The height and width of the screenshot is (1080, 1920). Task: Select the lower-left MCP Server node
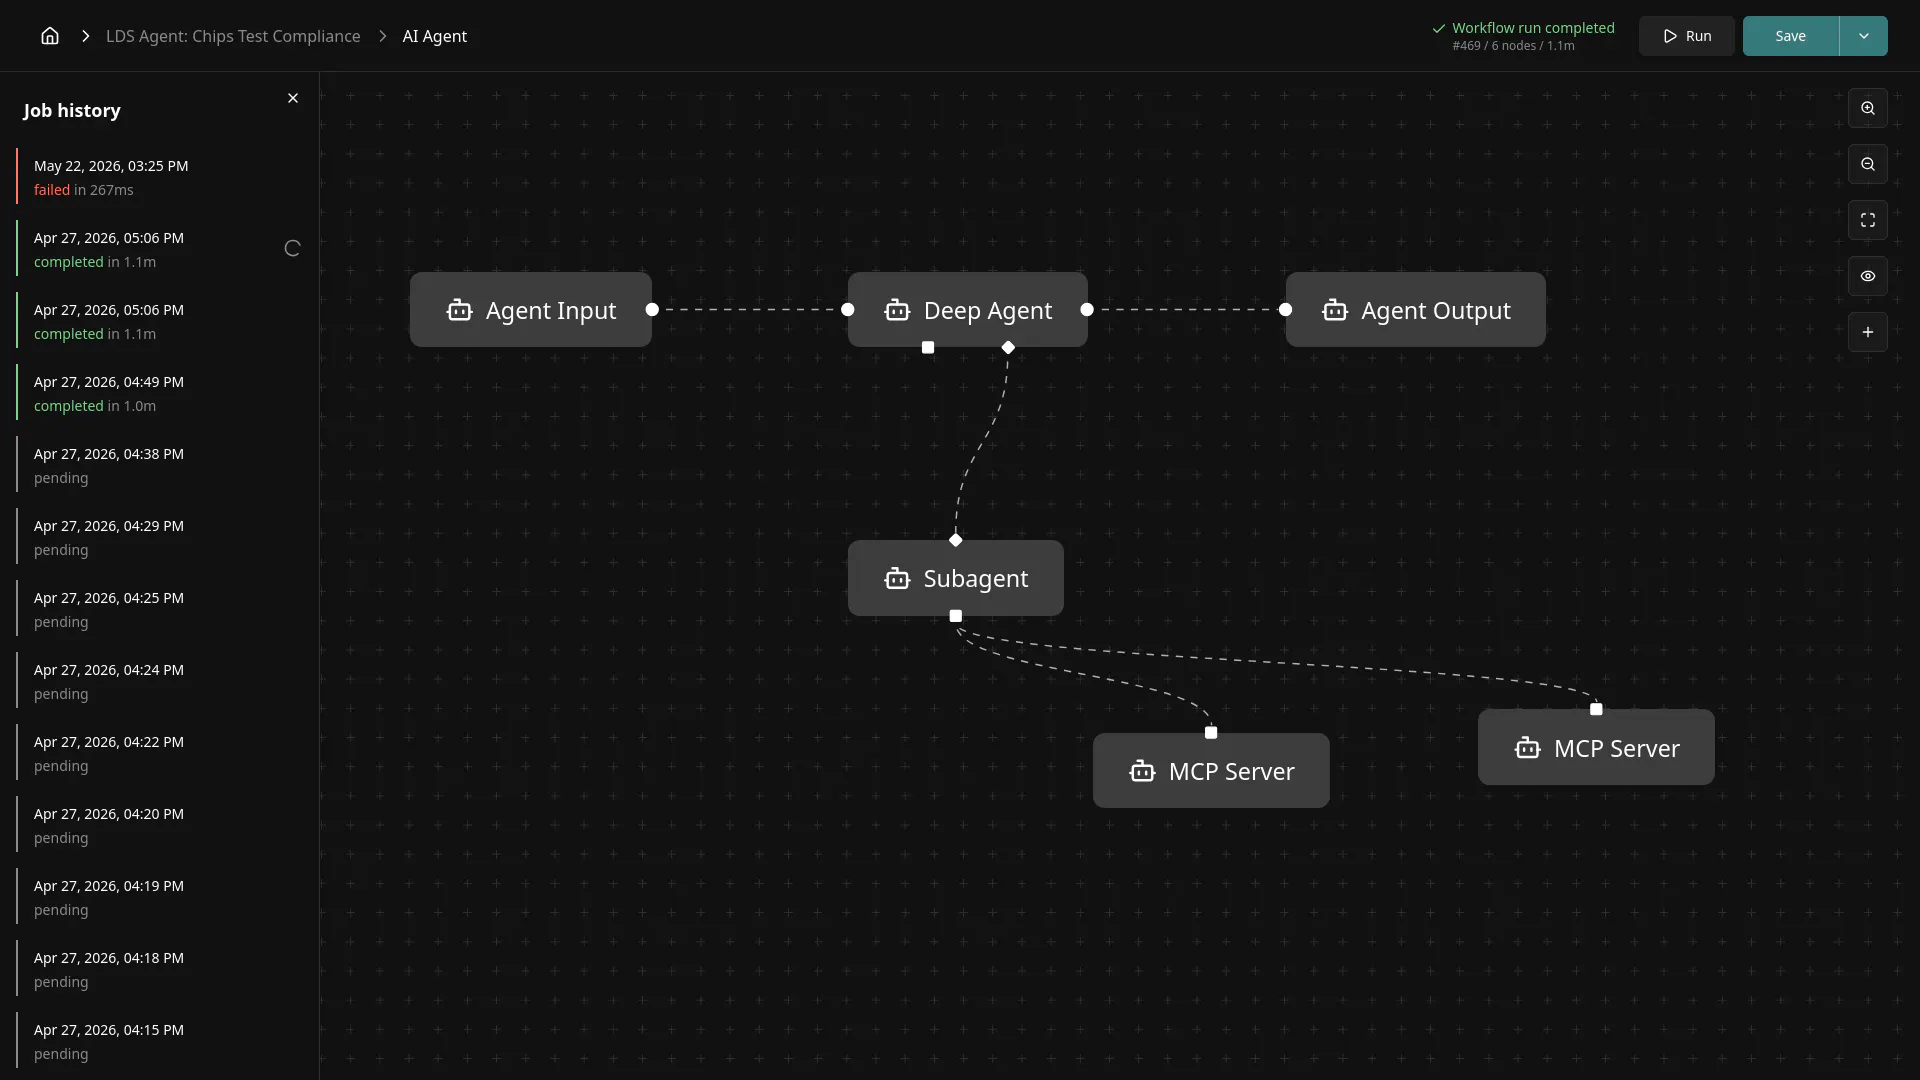pyautogui.click(x=1211, y=771)
